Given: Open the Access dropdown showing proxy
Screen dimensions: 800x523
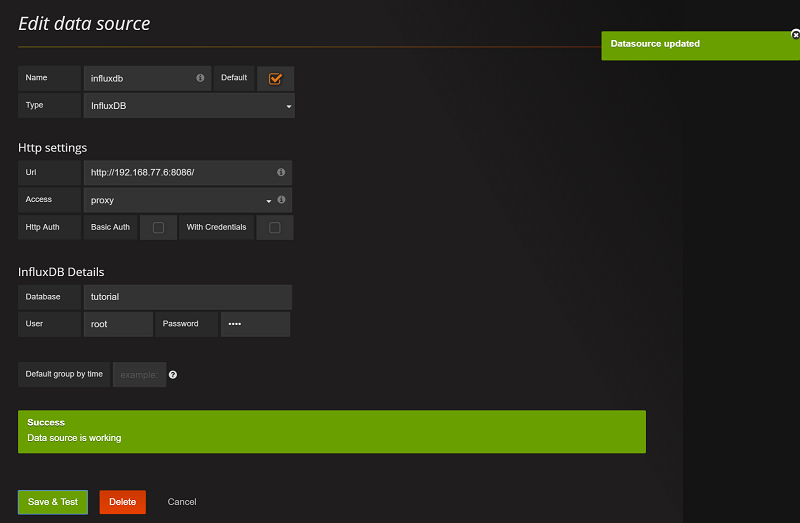Looking at the screenshot, I should pyautogui.click(x=179, y=200).
